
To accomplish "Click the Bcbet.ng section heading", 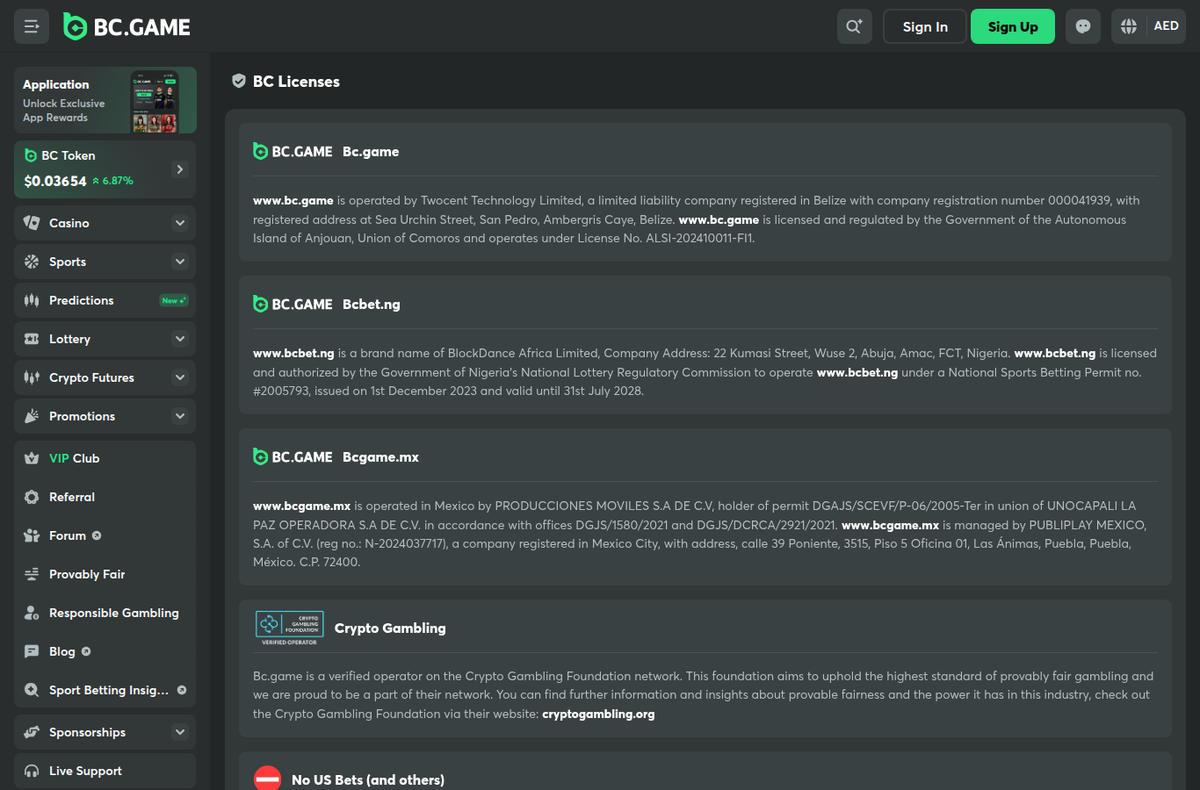I will pos(371,304).
